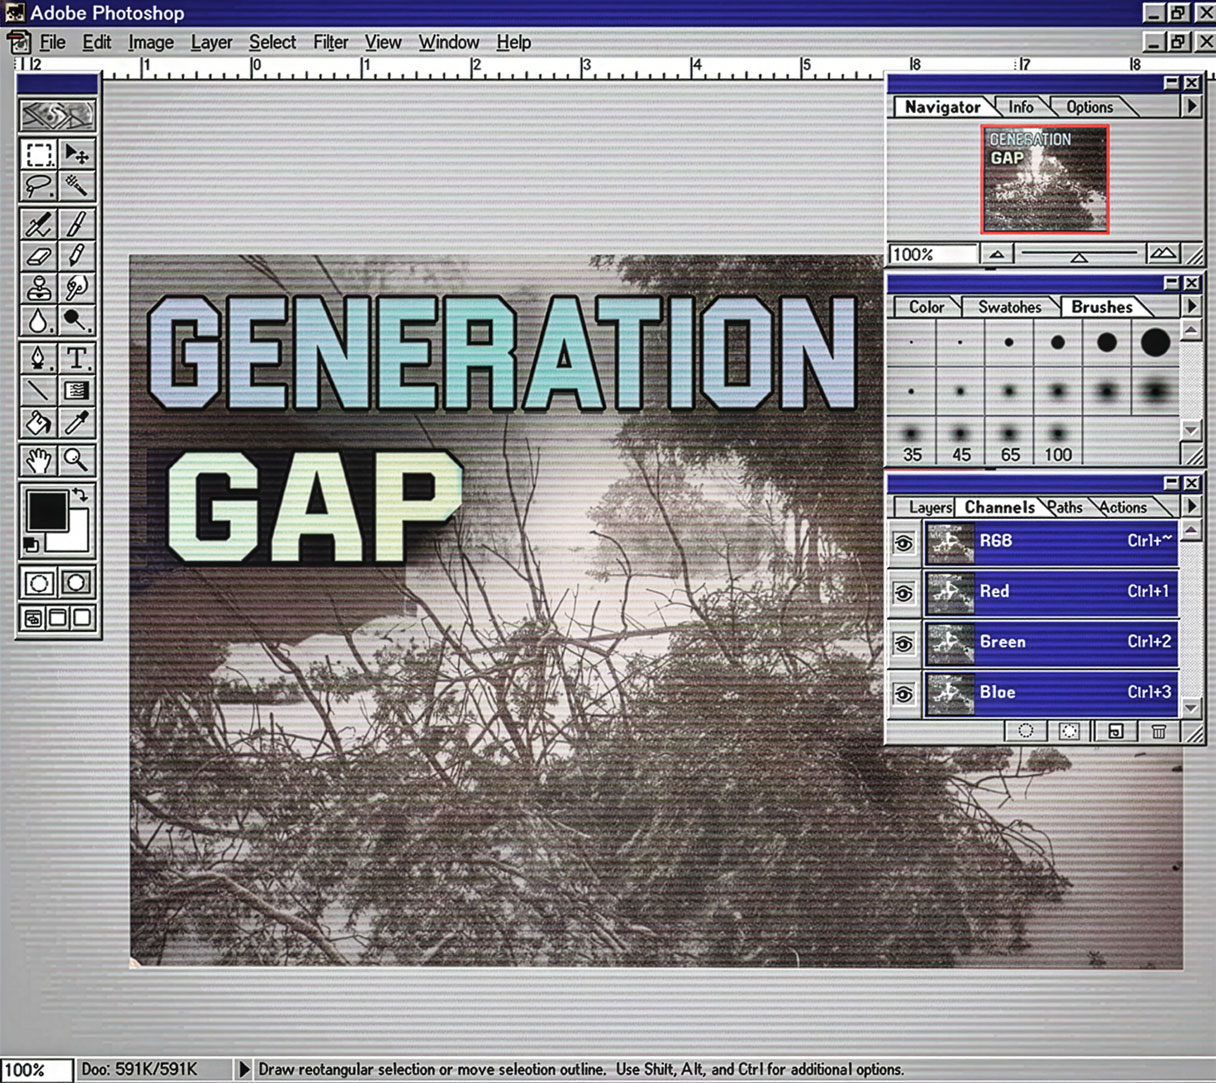The image size is (1216, 1083).
Task: Open the Filter menu
Action: (x=330, y=42)
